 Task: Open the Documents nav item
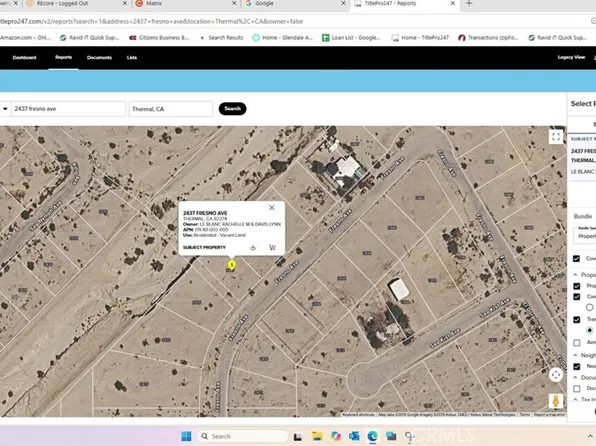[x=99, y=58]
